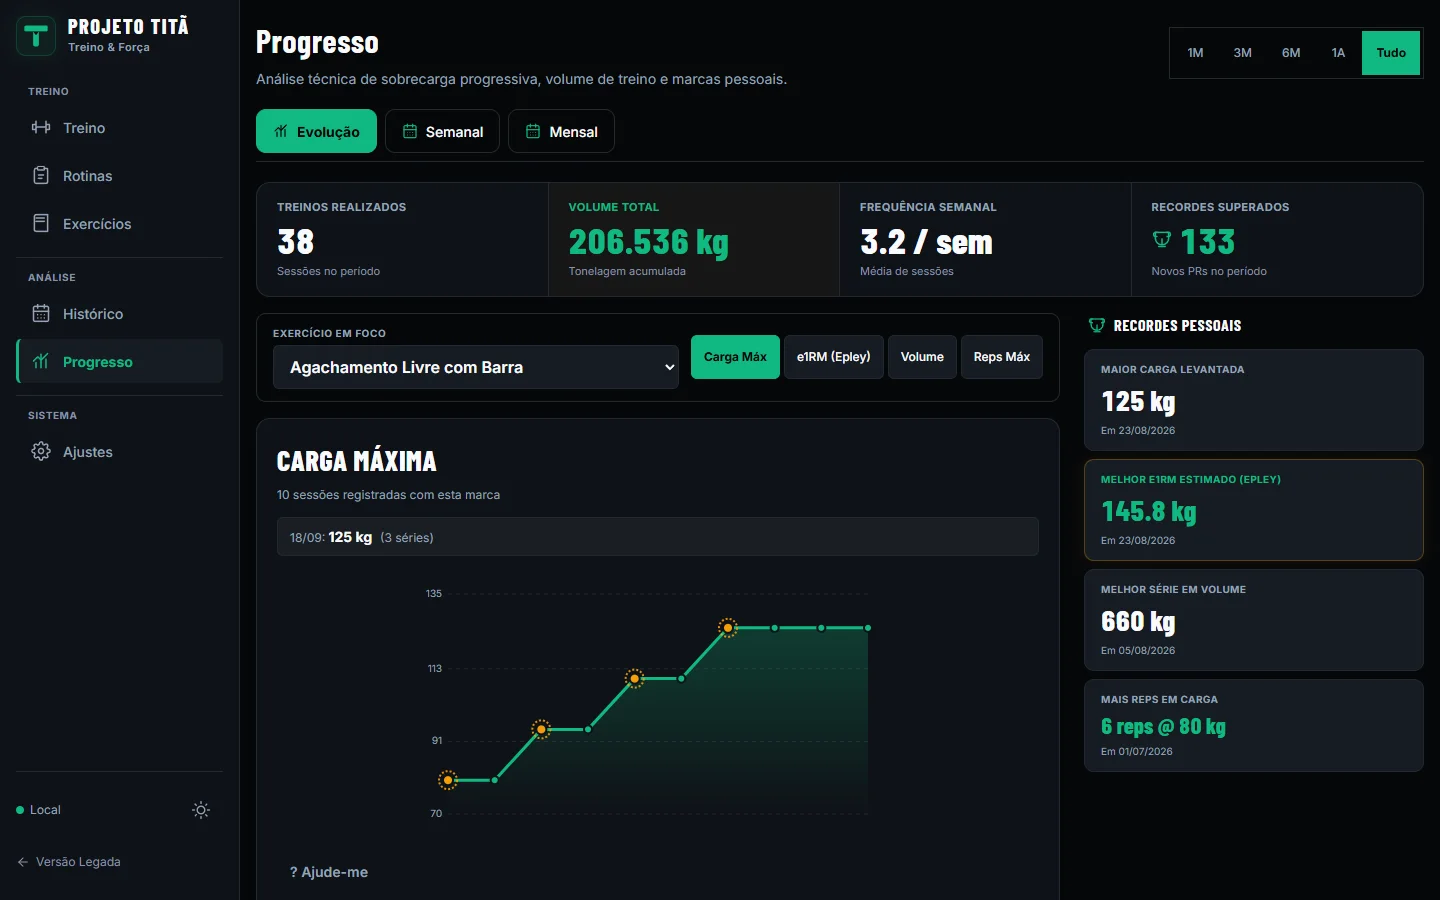Click the Projeto Titã logo icon
The height and width of the screenshot is (900, 1440).
tap(36, 36)
